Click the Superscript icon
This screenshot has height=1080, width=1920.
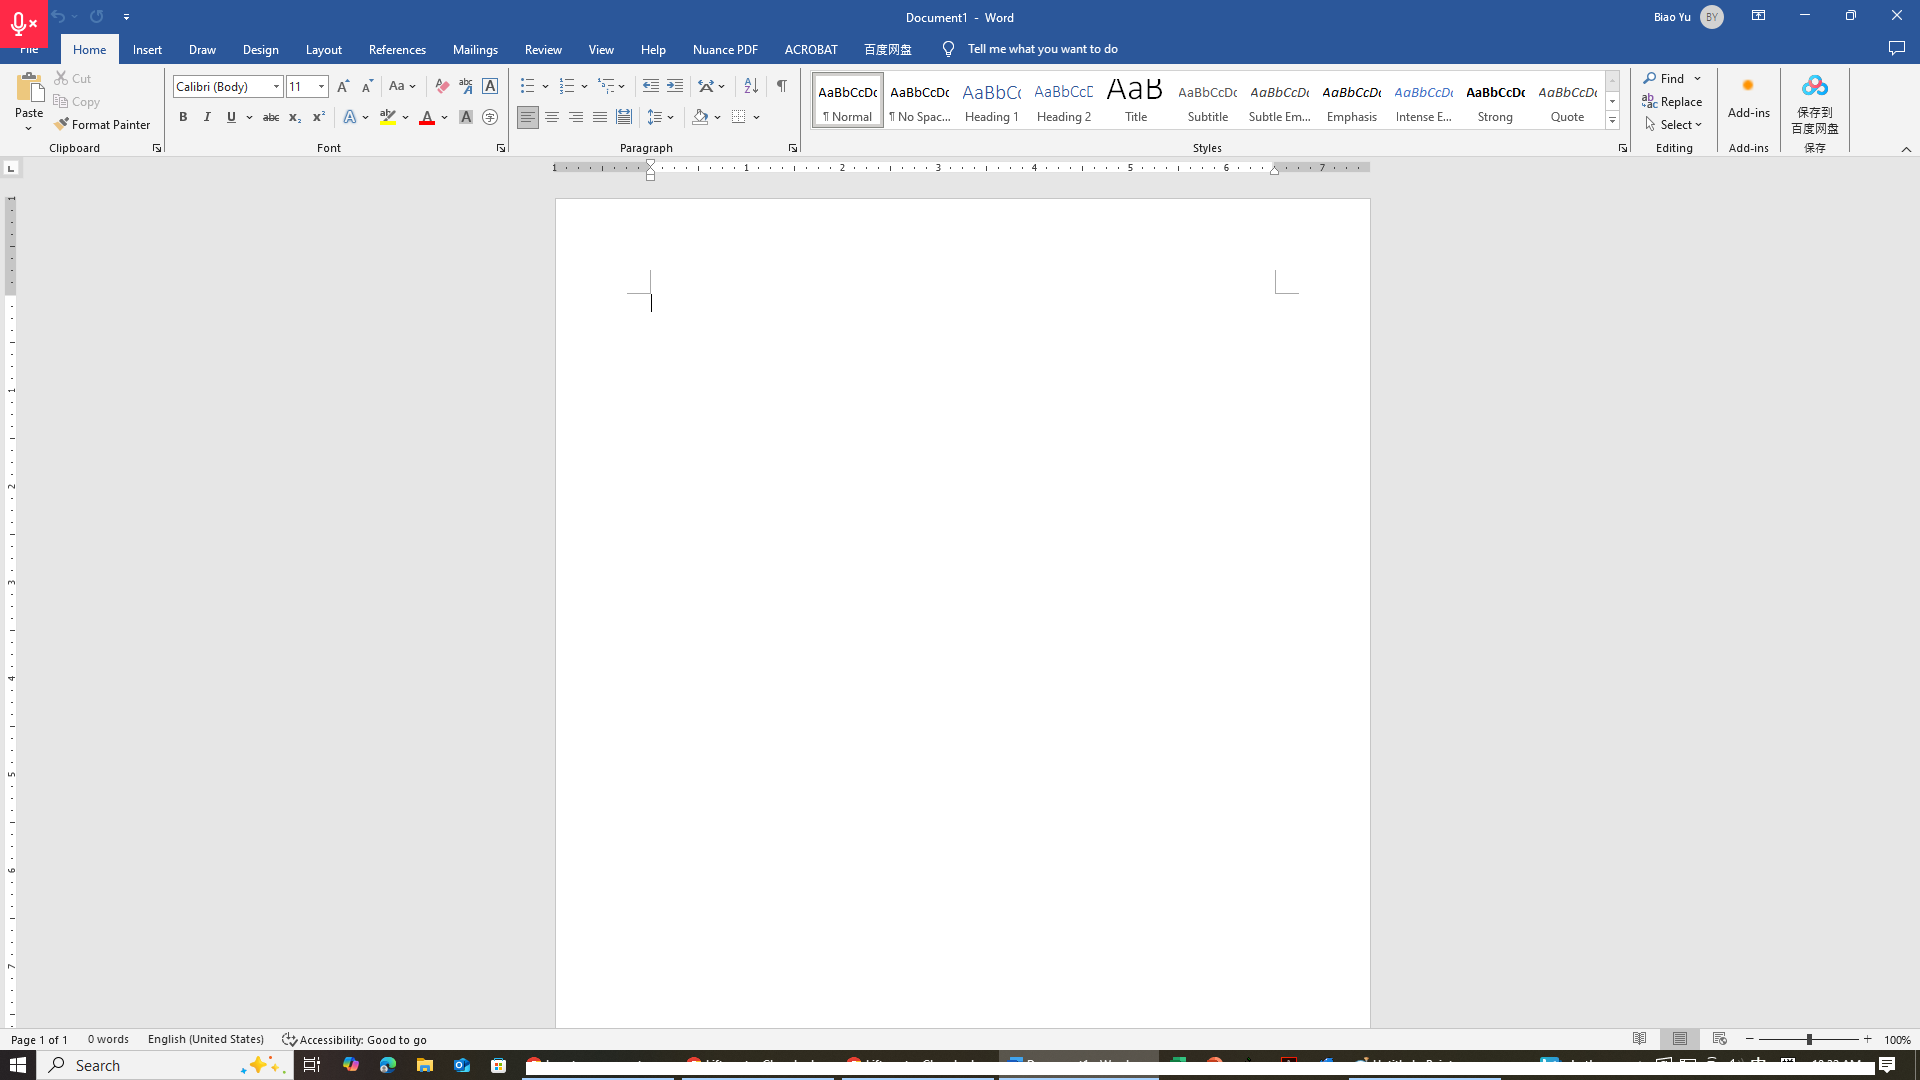(x=318, y=117)
